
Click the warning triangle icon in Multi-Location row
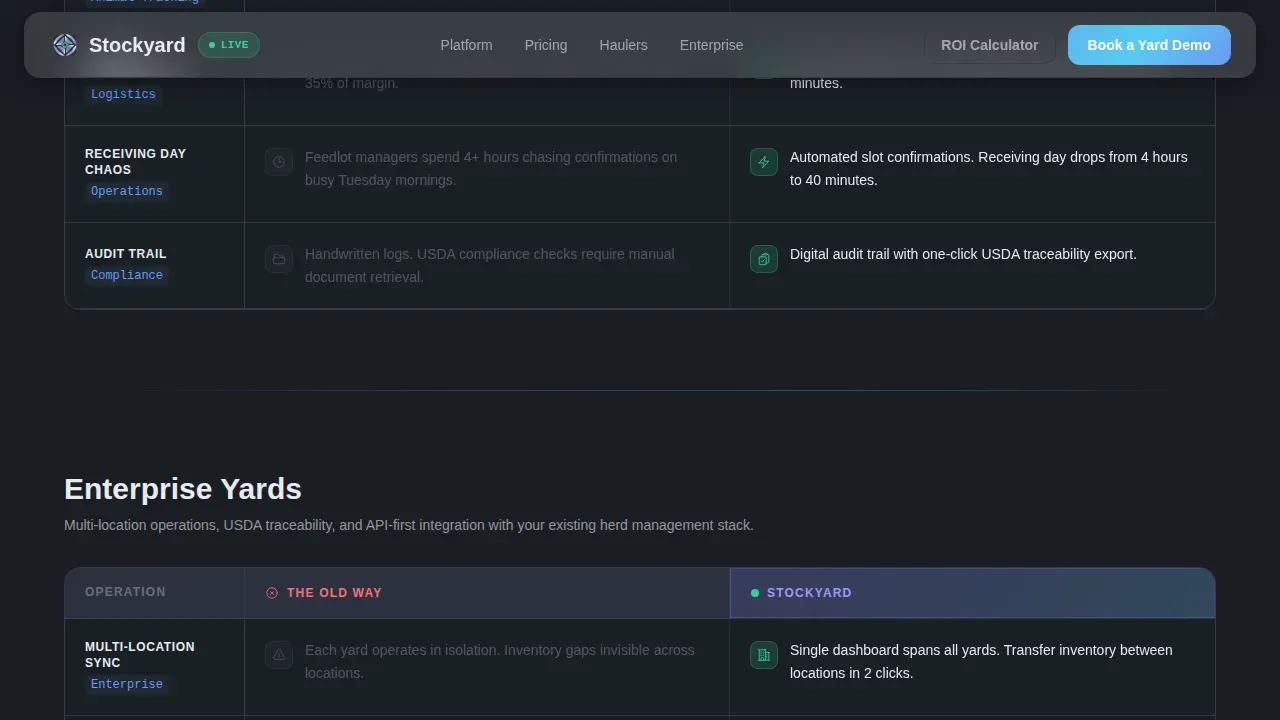click(279, 655)
